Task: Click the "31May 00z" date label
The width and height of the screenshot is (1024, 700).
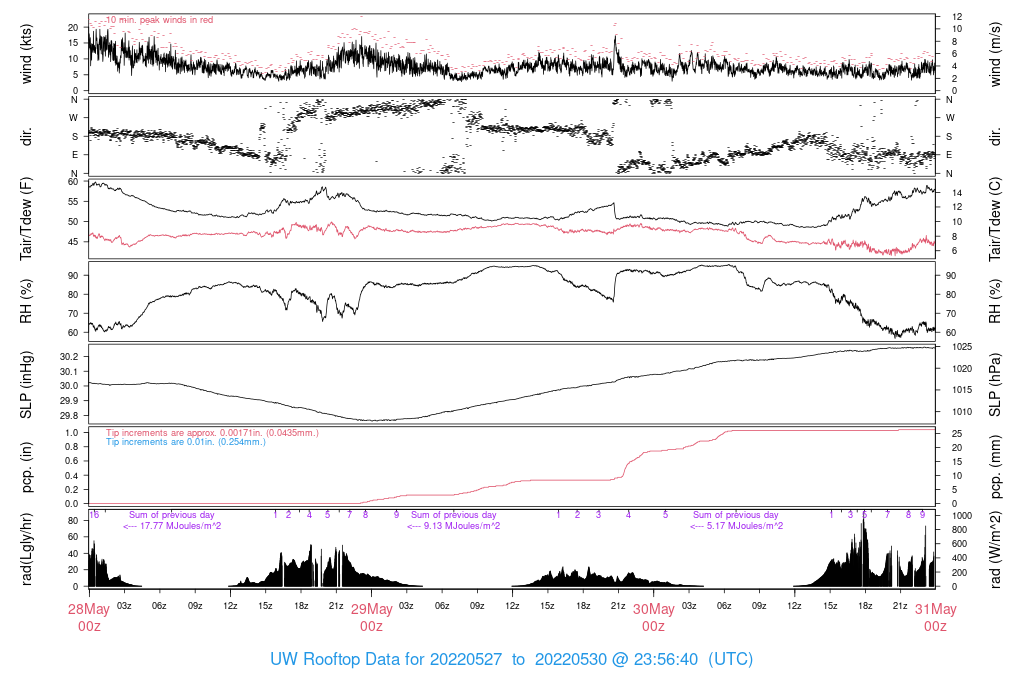Action: (936, 618)
